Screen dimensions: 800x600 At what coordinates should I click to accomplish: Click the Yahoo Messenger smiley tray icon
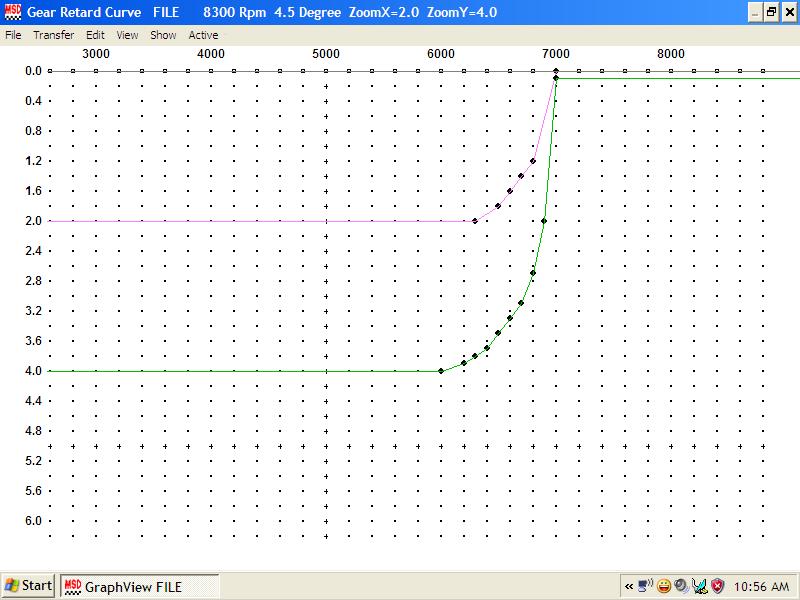click(663, 586)
